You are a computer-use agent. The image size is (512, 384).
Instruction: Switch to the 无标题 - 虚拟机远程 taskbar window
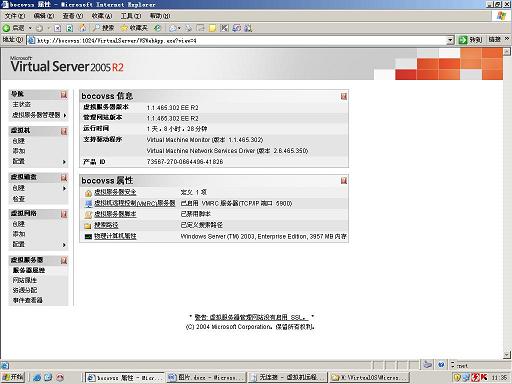288,377
